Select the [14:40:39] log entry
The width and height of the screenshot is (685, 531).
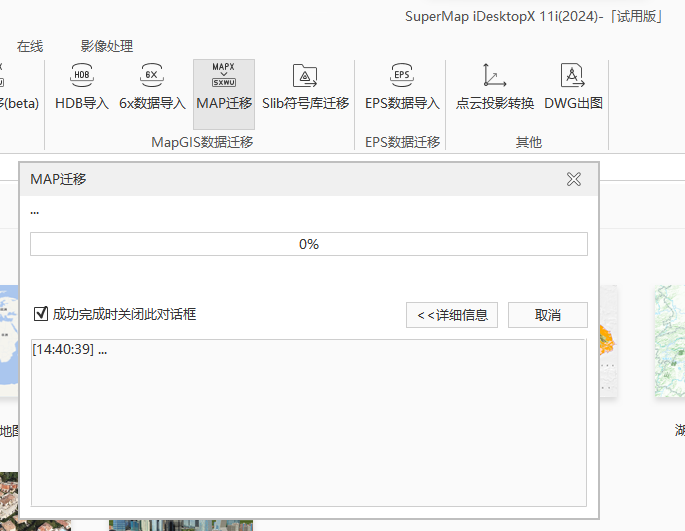click(70, 349)
